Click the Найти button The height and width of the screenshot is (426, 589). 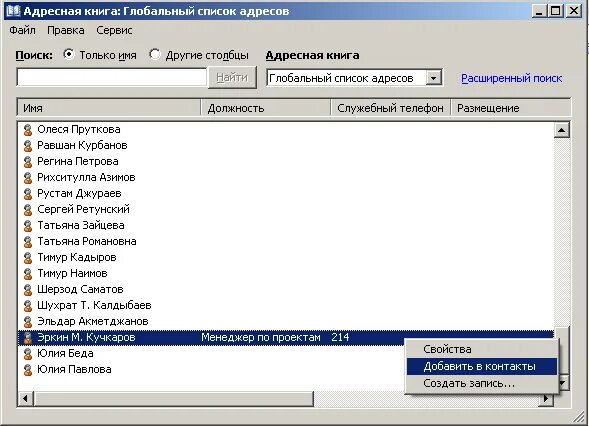point(232,77)
